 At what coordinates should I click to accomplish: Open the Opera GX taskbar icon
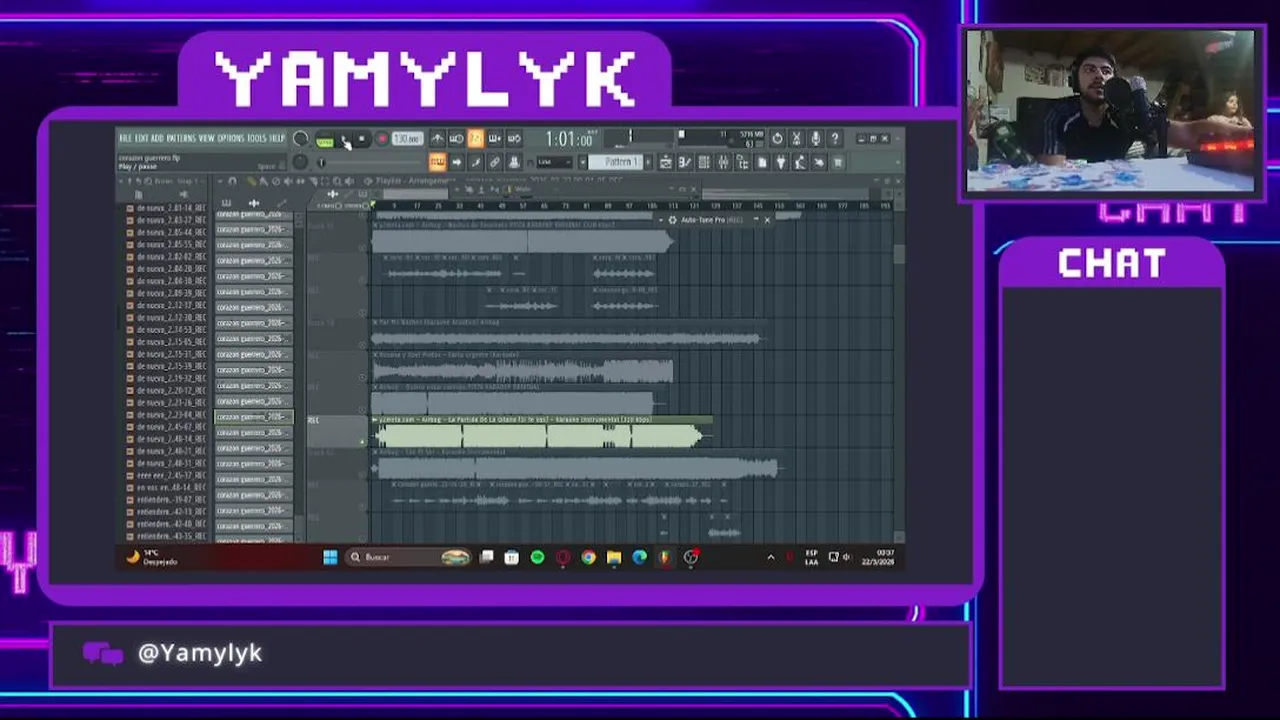[563, 557]
